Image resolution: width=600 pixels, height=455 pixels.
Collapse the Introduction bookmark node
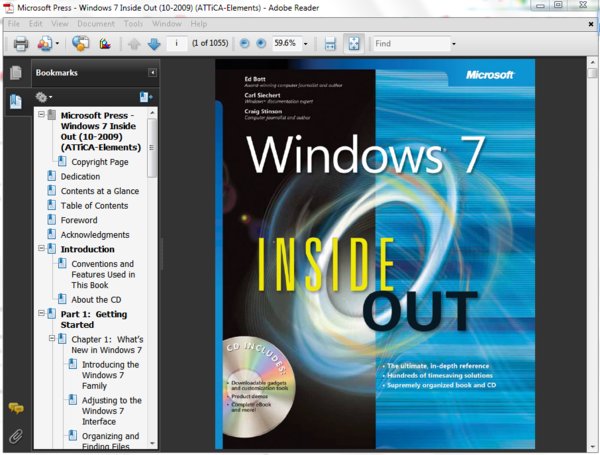(x=41, y=248)
